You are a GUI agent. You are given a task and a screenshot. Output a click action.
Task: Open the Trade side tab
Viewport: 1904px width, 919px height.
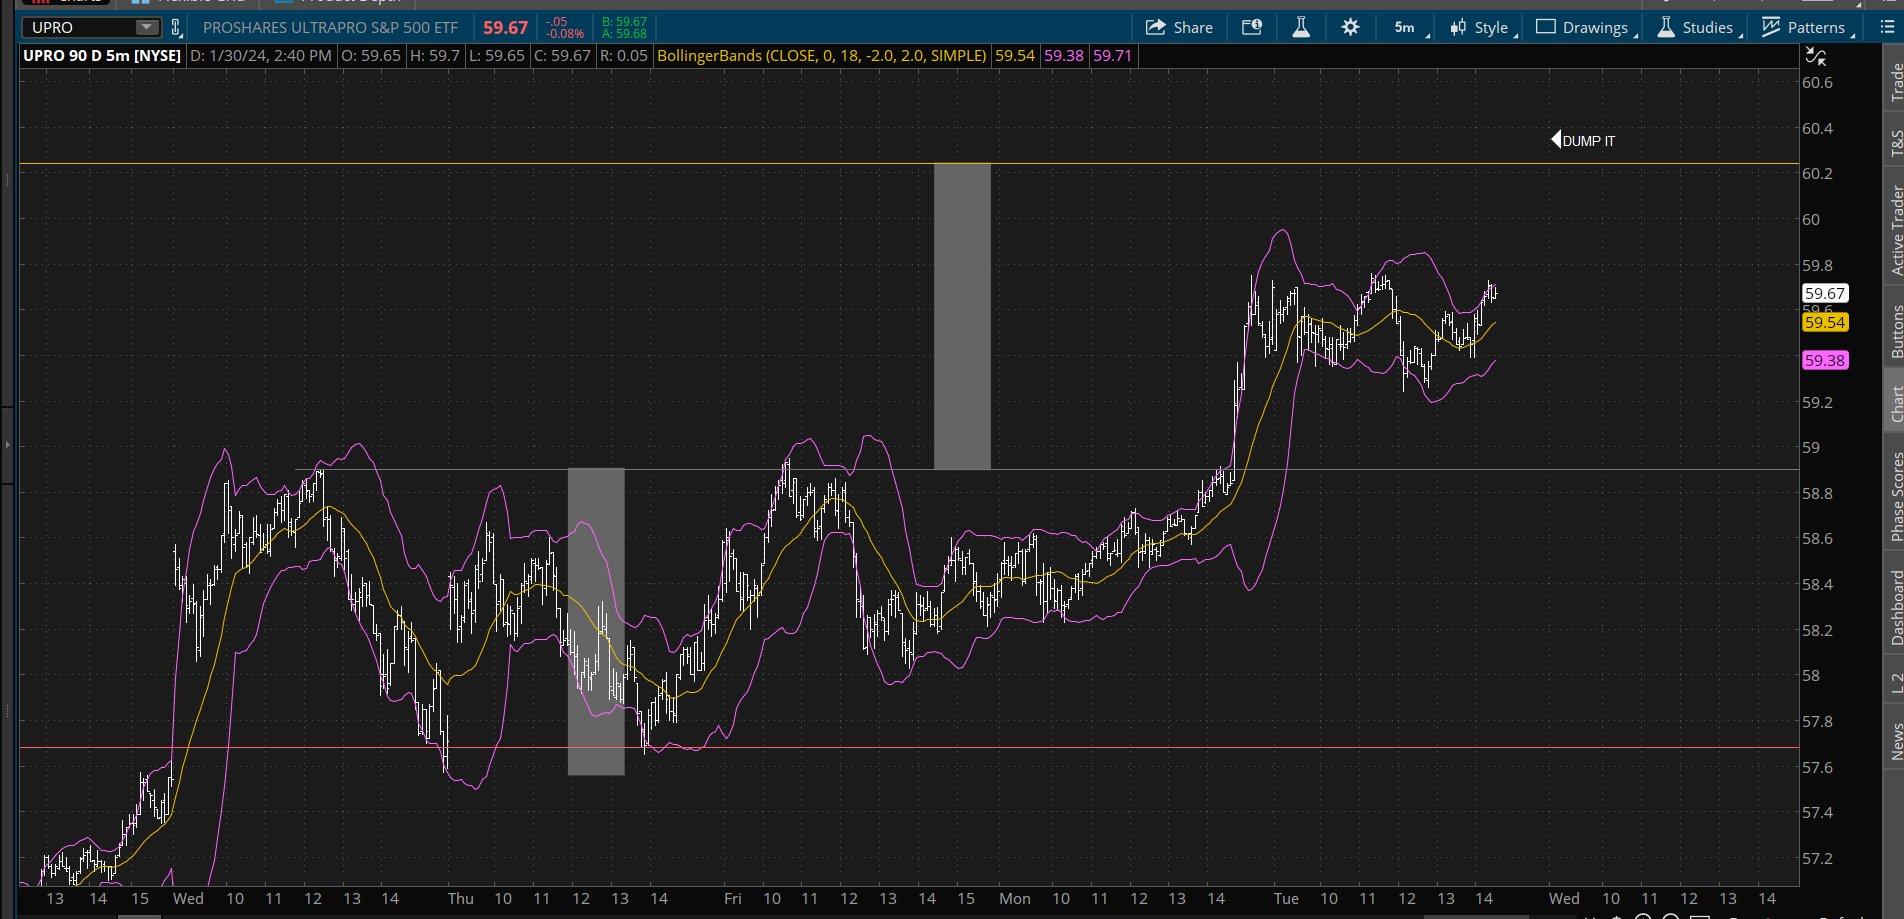(x=1895, y=82)
